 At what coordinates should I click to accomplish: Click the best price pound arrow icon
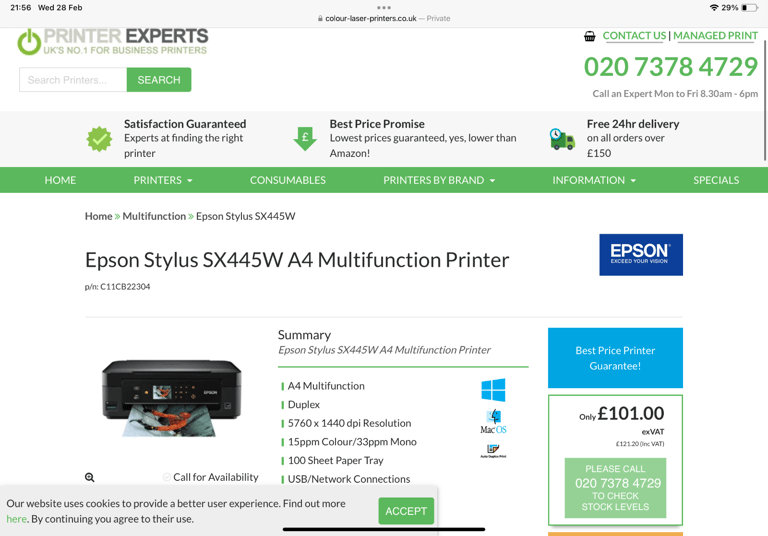[x=305, y=139]
